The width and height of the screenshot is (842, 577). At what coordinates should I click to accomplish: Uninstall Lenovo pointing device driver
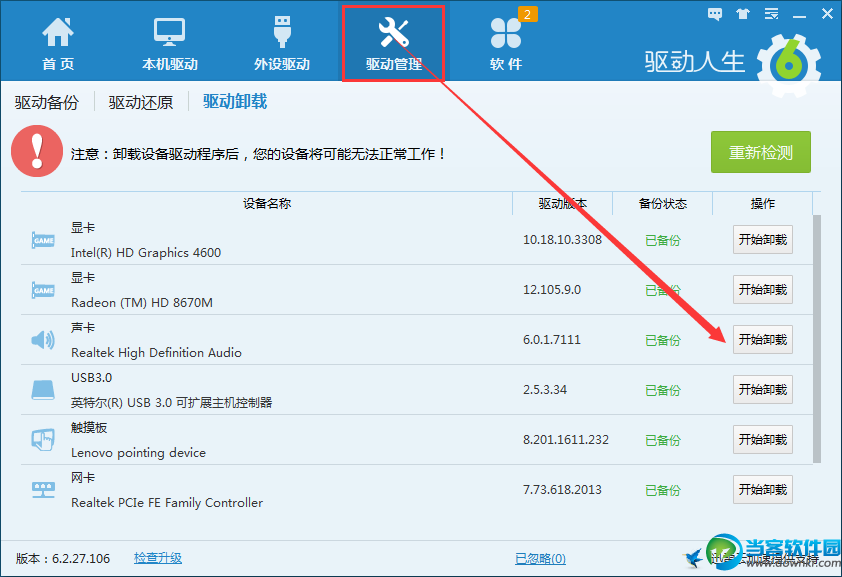tap(763, 439)
